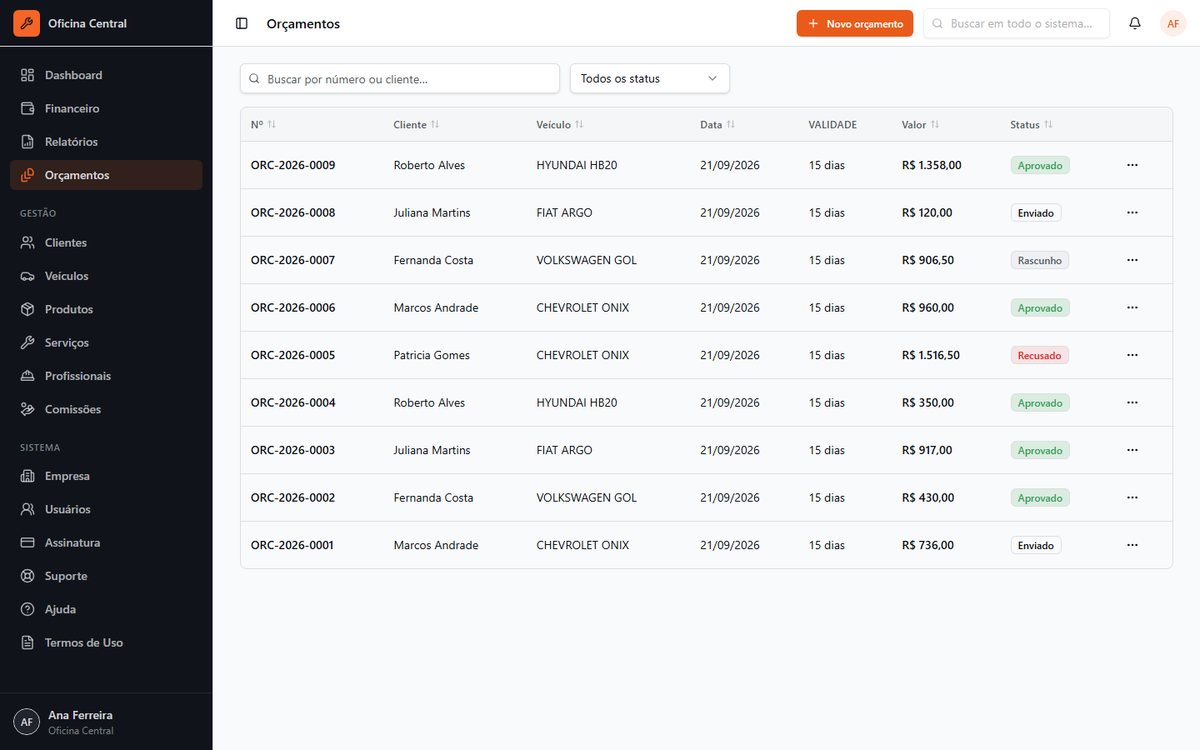Viewport: 1200px width, 750px height.
Task: Open Ajuda in the sidebar
Action: point(106,609)
